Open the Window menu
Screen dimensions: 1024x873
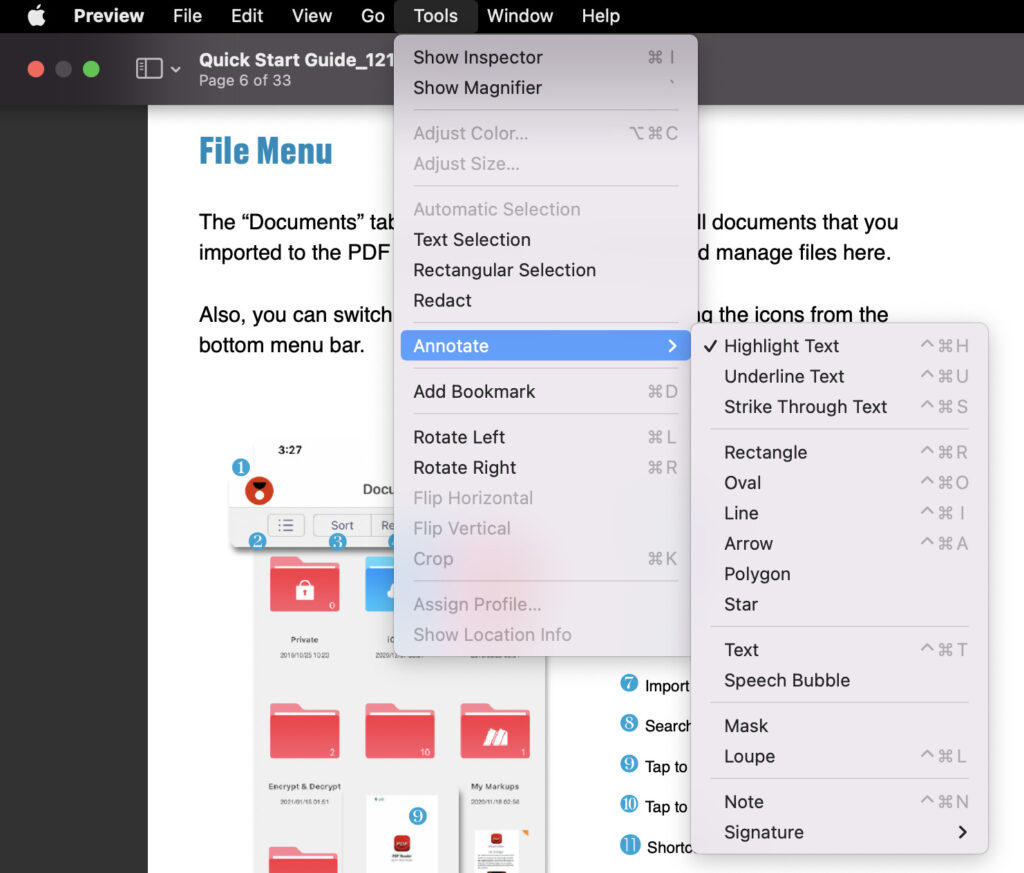click(x=520, y=16)
